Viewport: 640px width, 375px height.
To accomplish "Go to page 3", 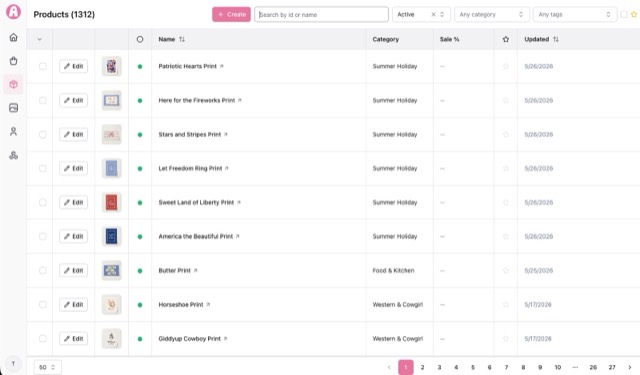I will coord(439,367).
